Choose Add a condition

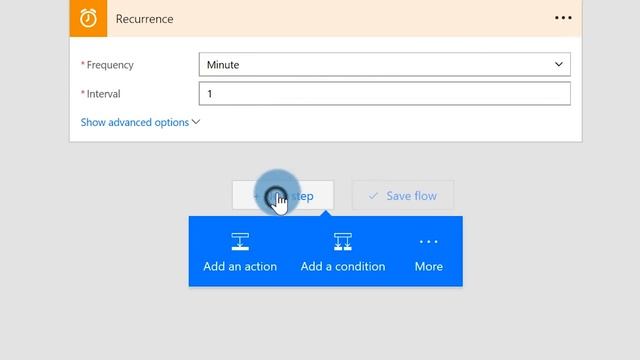(343, 252)
